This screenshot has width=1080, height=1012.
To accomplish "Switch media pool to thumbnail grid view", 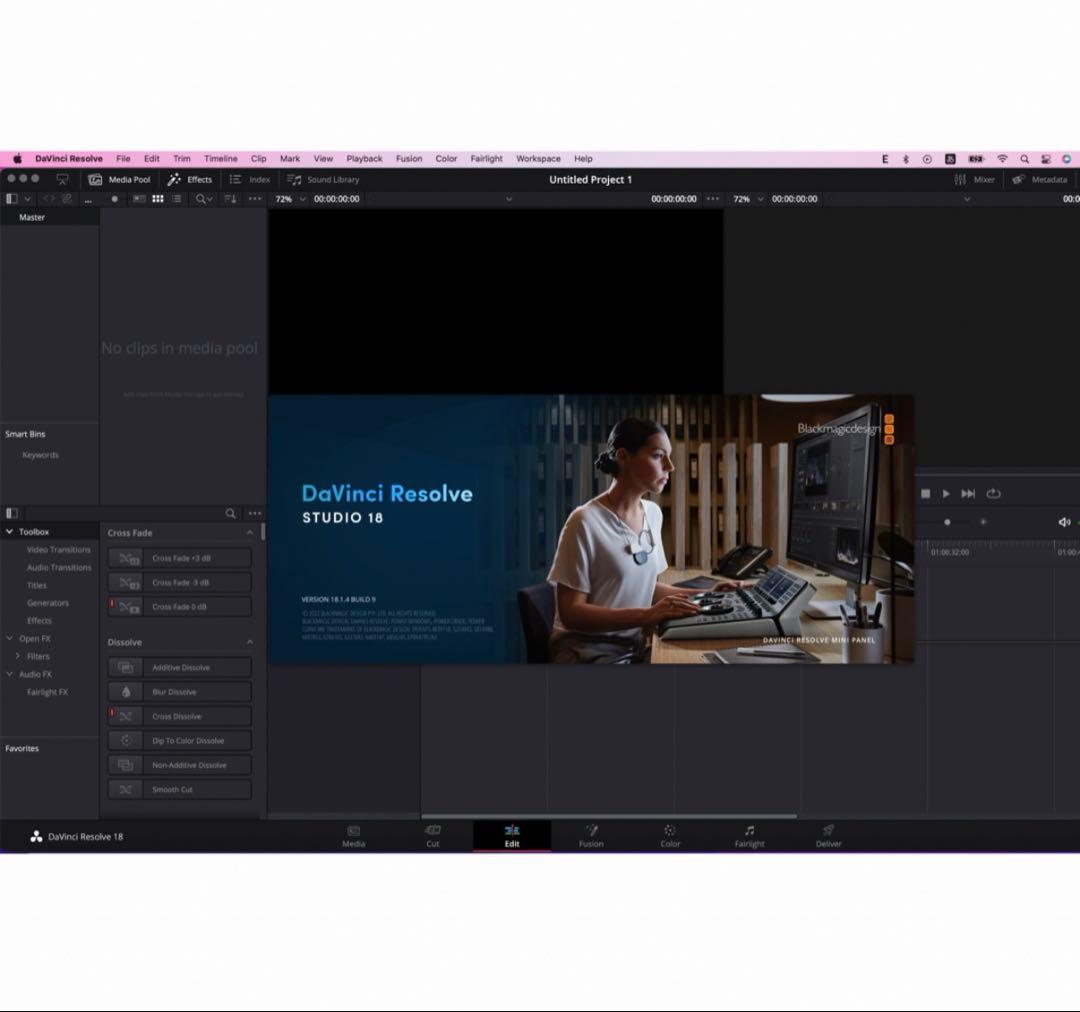I will click(157, 199).
